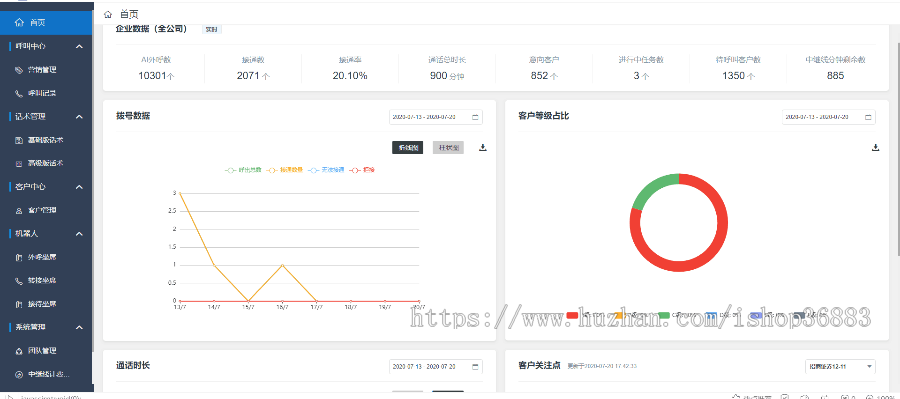Viewport: 900px width, 399px height.
Task: Click the icon beside 外呼坐席
Action: click(x=19, y=257)
